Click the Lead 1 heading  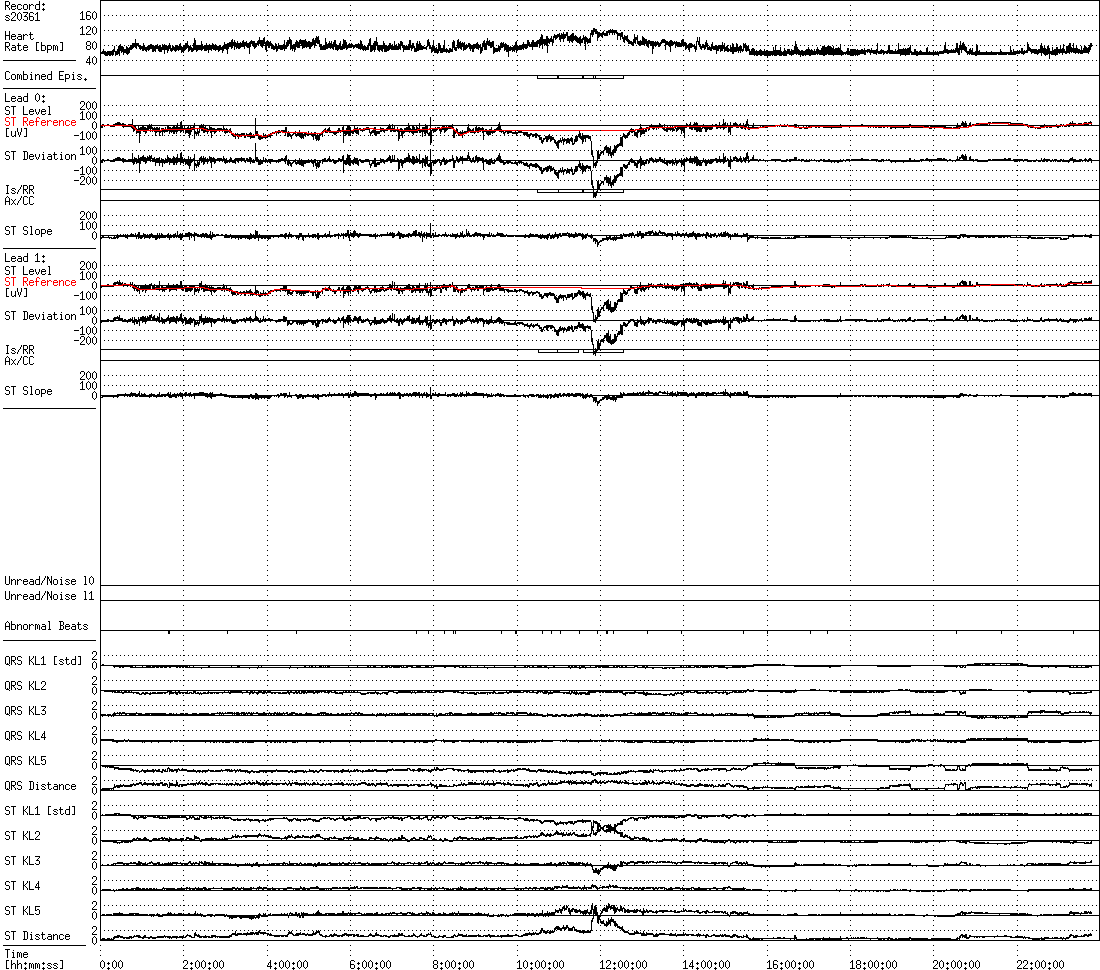[x=25, y=258]
